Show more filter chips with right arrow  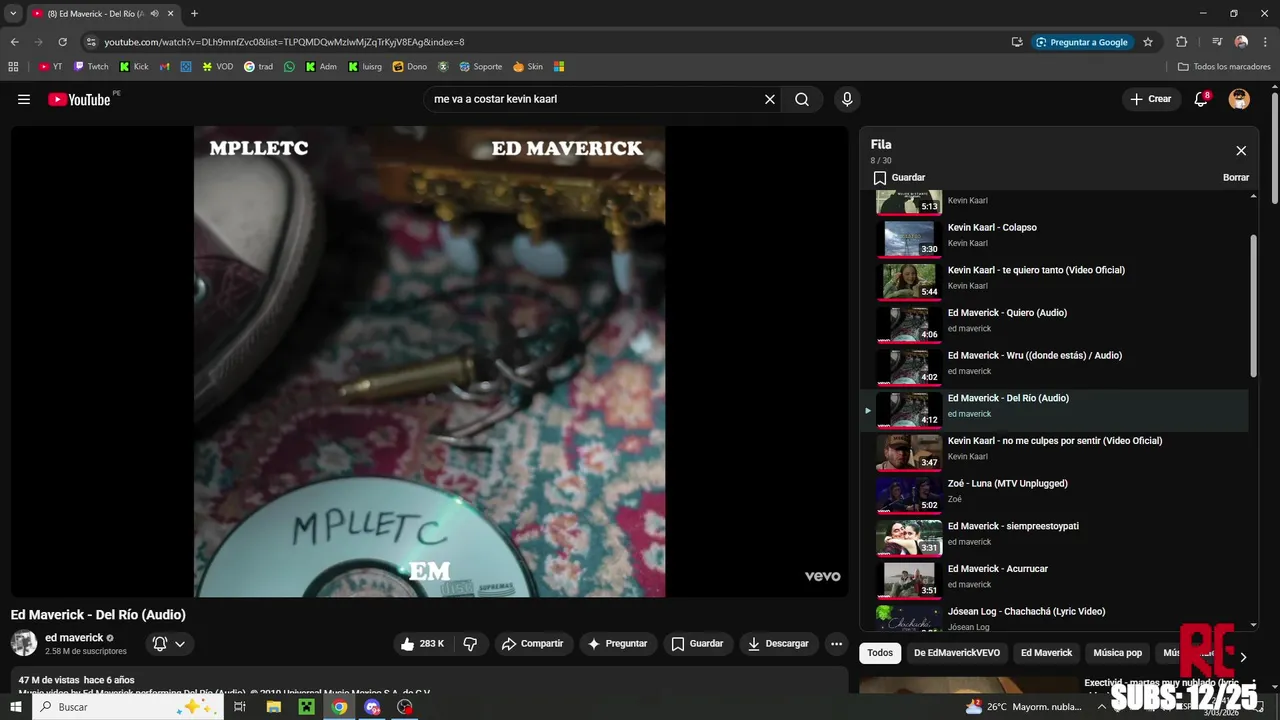pos(1243,657)
